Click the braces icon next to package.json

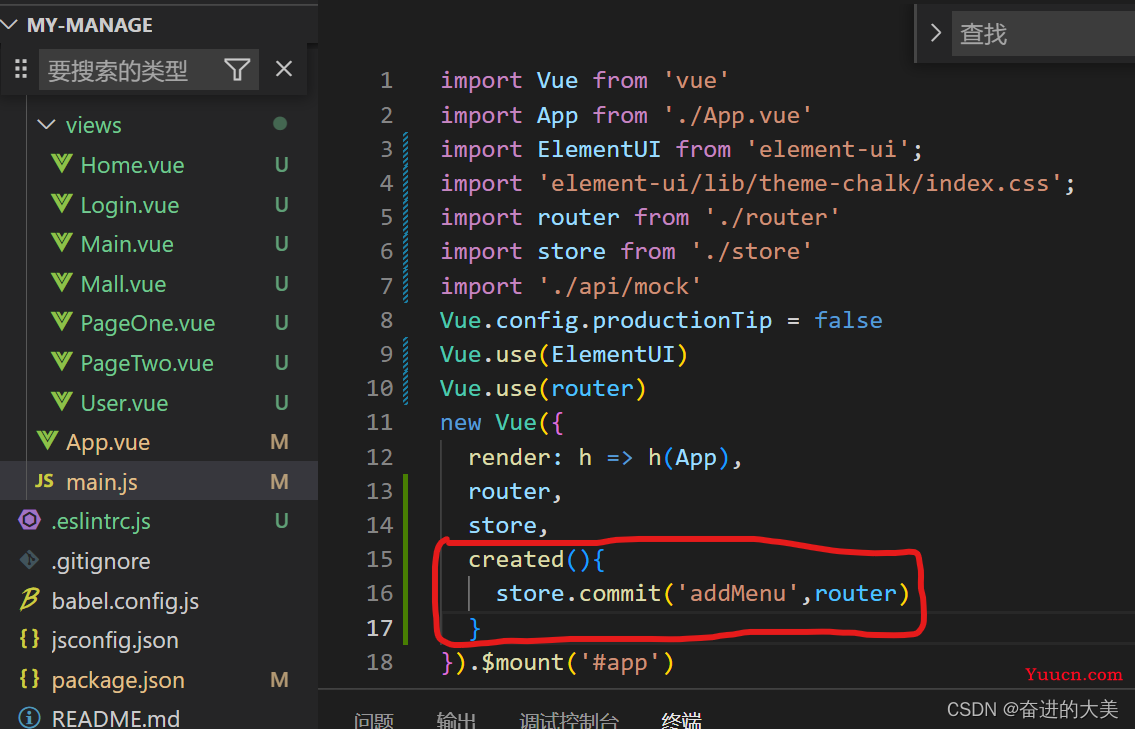pyautogui.click(x=30, y=678)
